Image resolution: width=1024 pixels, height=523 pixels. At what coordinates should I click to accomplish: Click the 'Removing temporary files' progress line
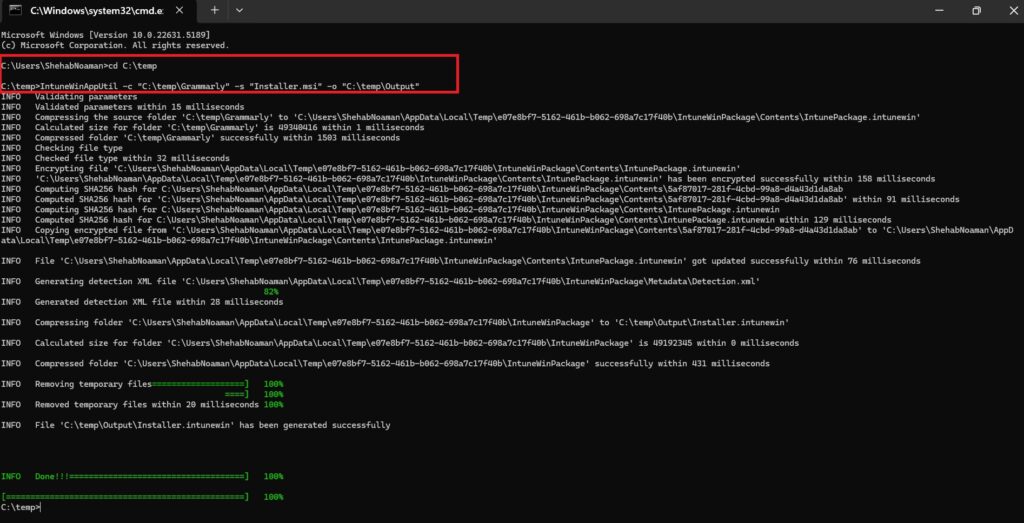pyautogui.click(x=142, y=384)
